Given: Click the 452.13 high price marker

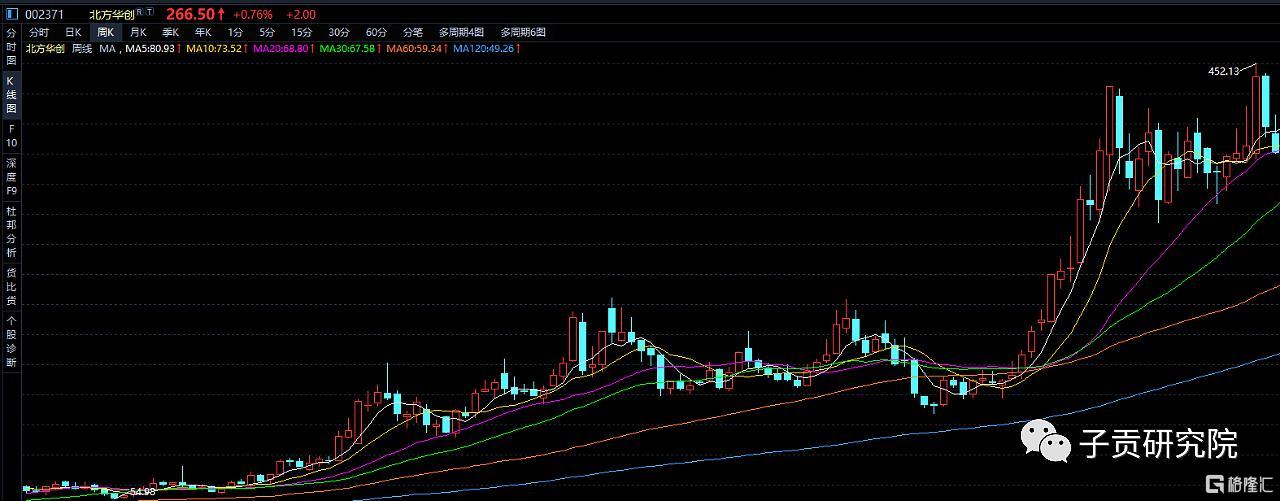Looking at the screenshot, I should pyautogui.click(x=1223, y=71).
